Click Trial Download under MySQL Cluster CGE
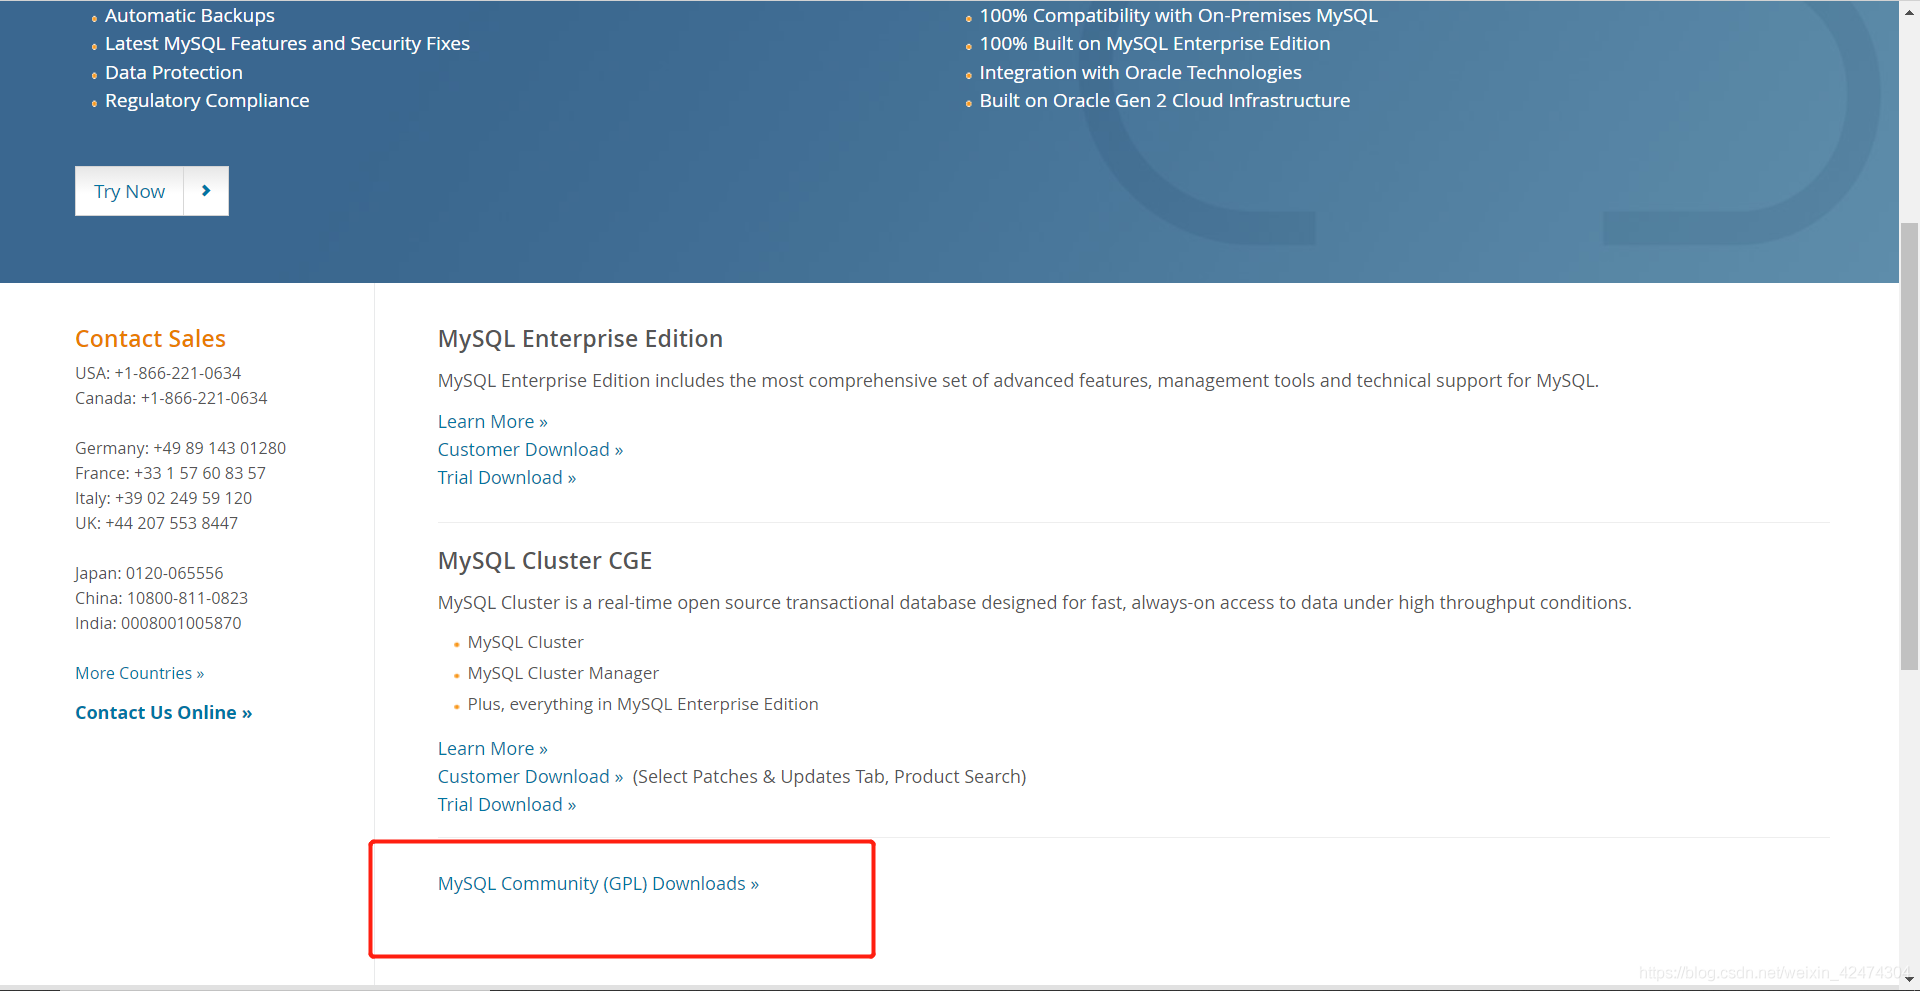The height and width of the screenshot is (991, 1920). click(x=500, y=804)
